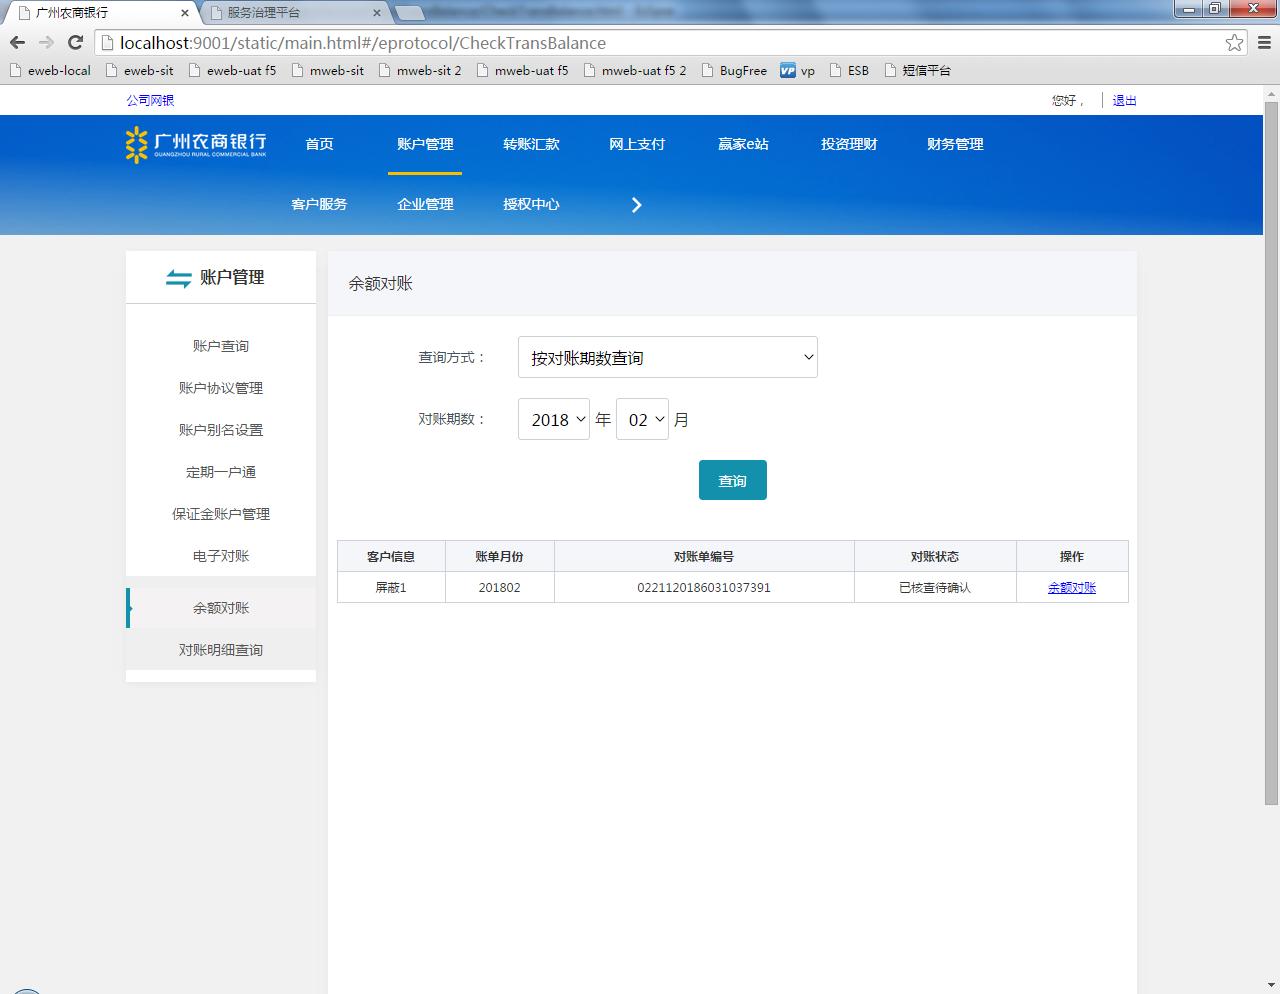This screenshot has width=1280, height=994.
Task: Open the vp bookmark icon
Action: [788, 71]
